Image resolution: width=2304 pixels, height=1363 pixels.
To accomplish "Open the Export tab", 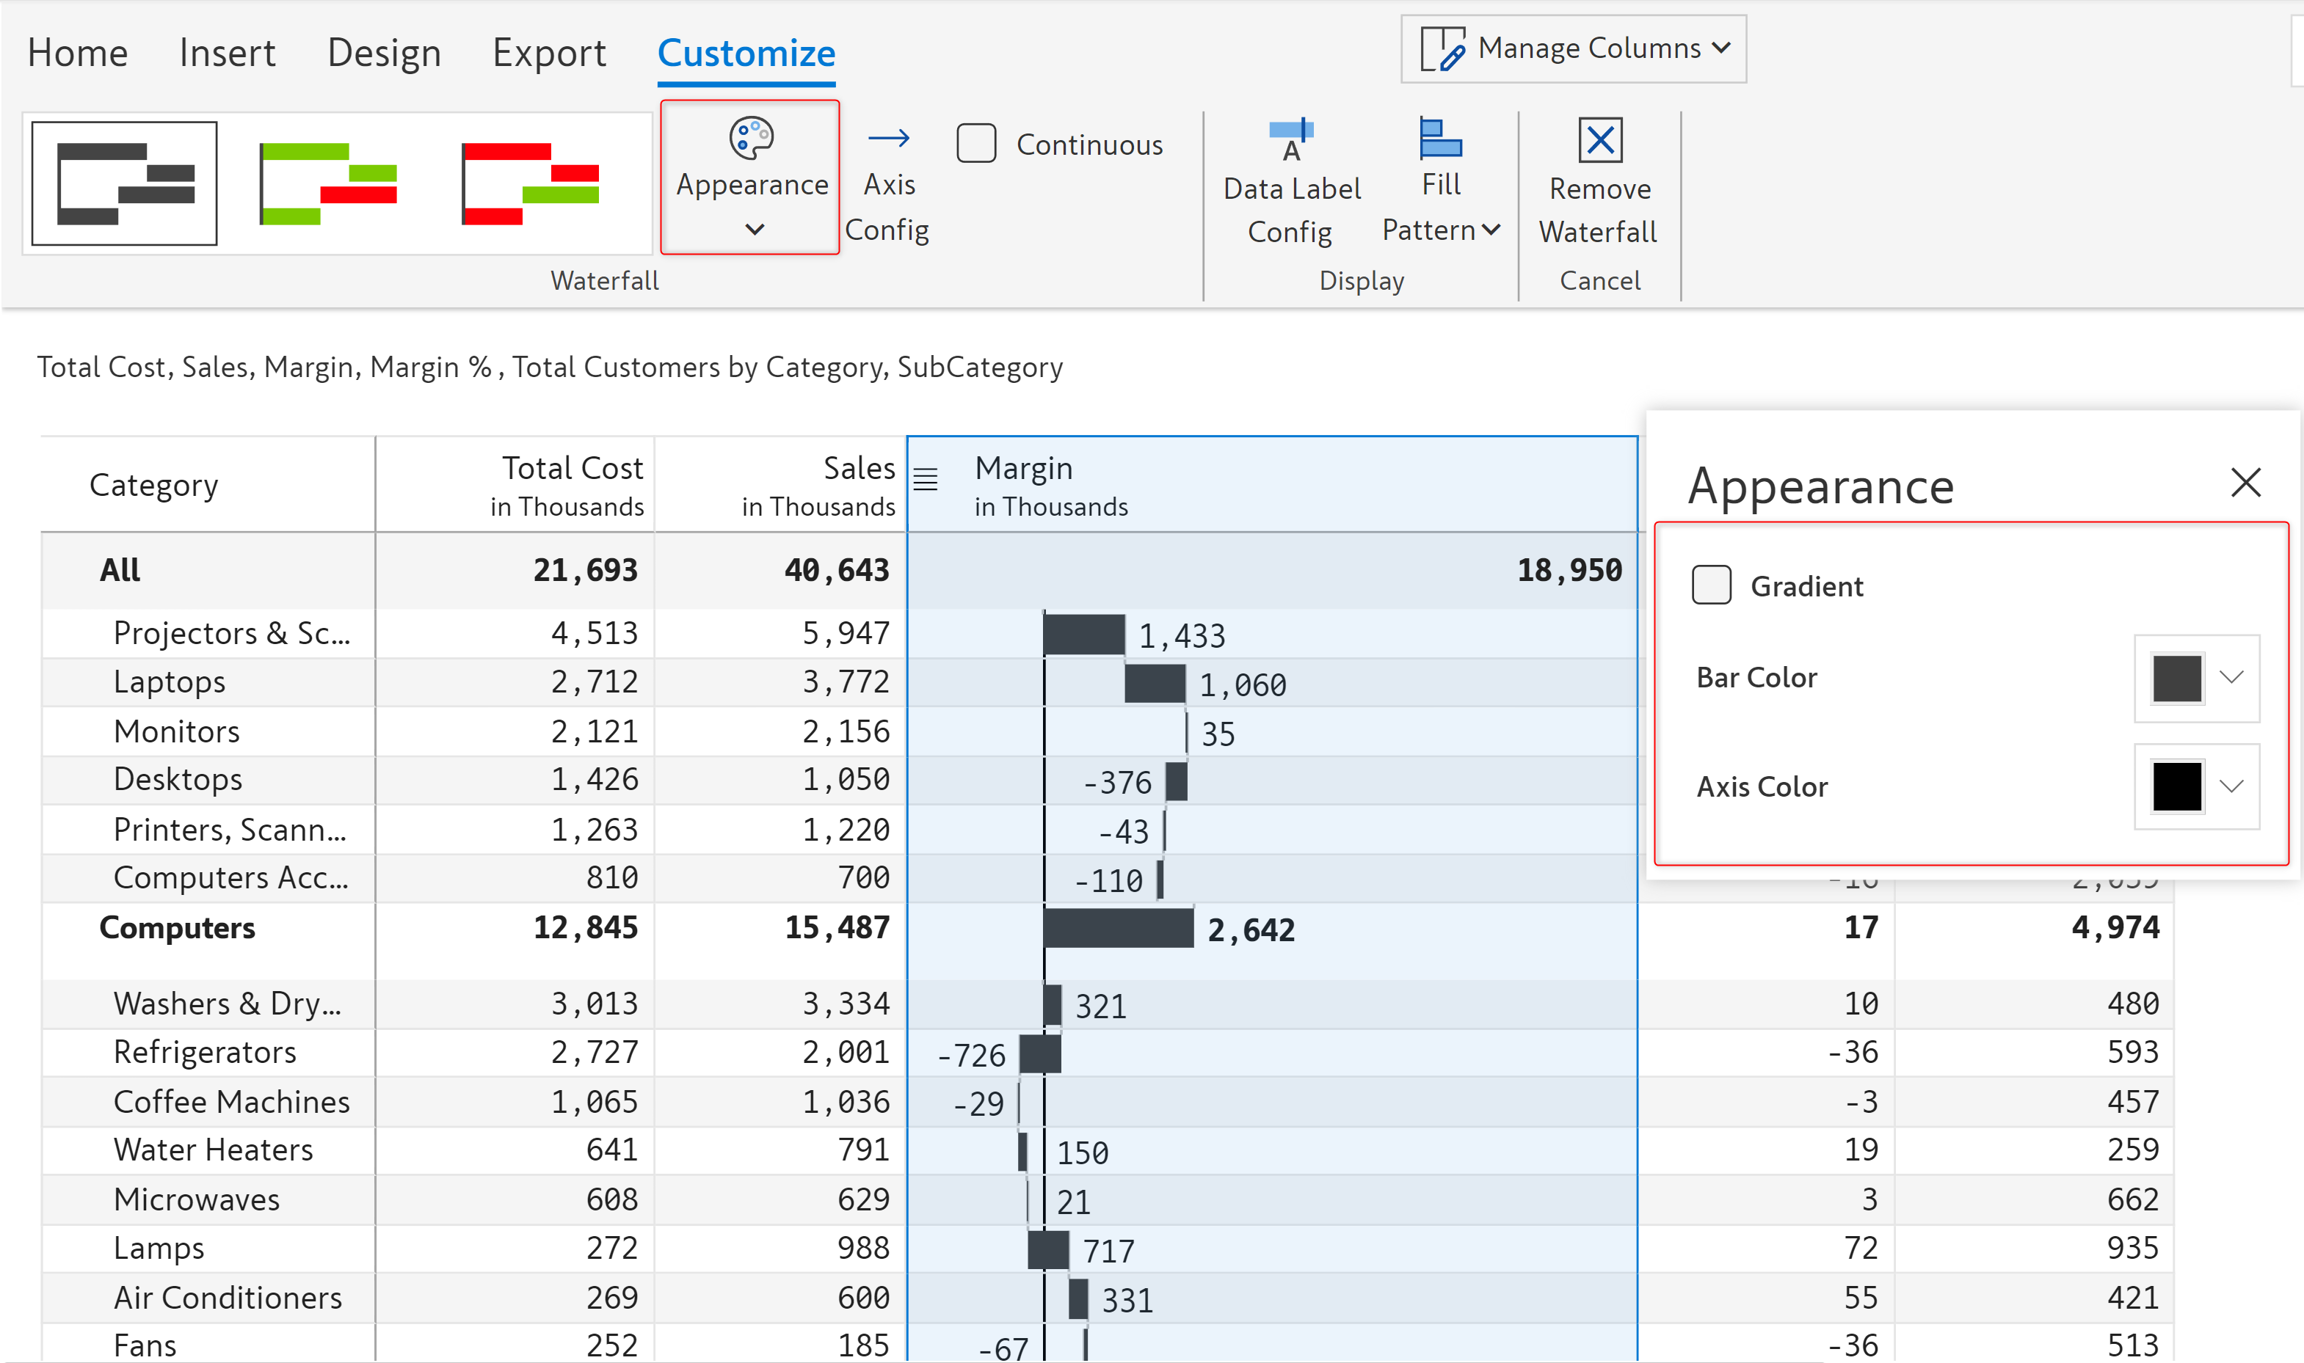I will (549, 52).
